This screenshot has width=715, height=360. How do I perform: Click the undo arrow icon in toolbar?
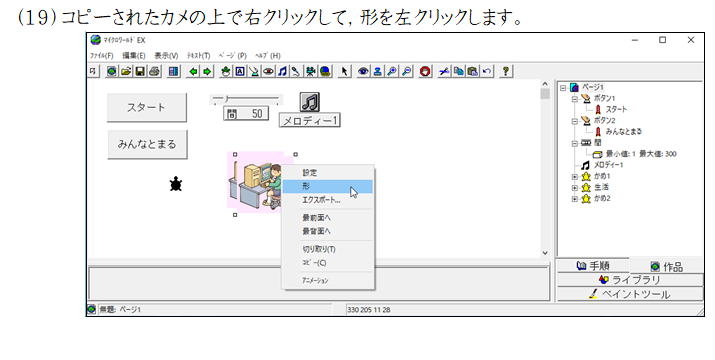[x=487, y=71]
